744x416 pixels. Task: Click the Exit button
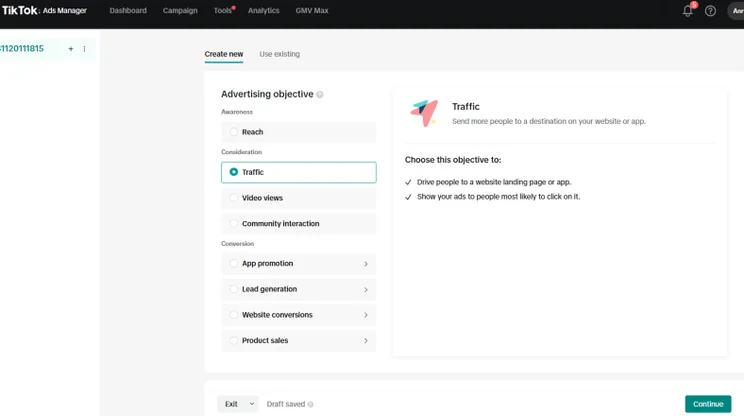231,404
